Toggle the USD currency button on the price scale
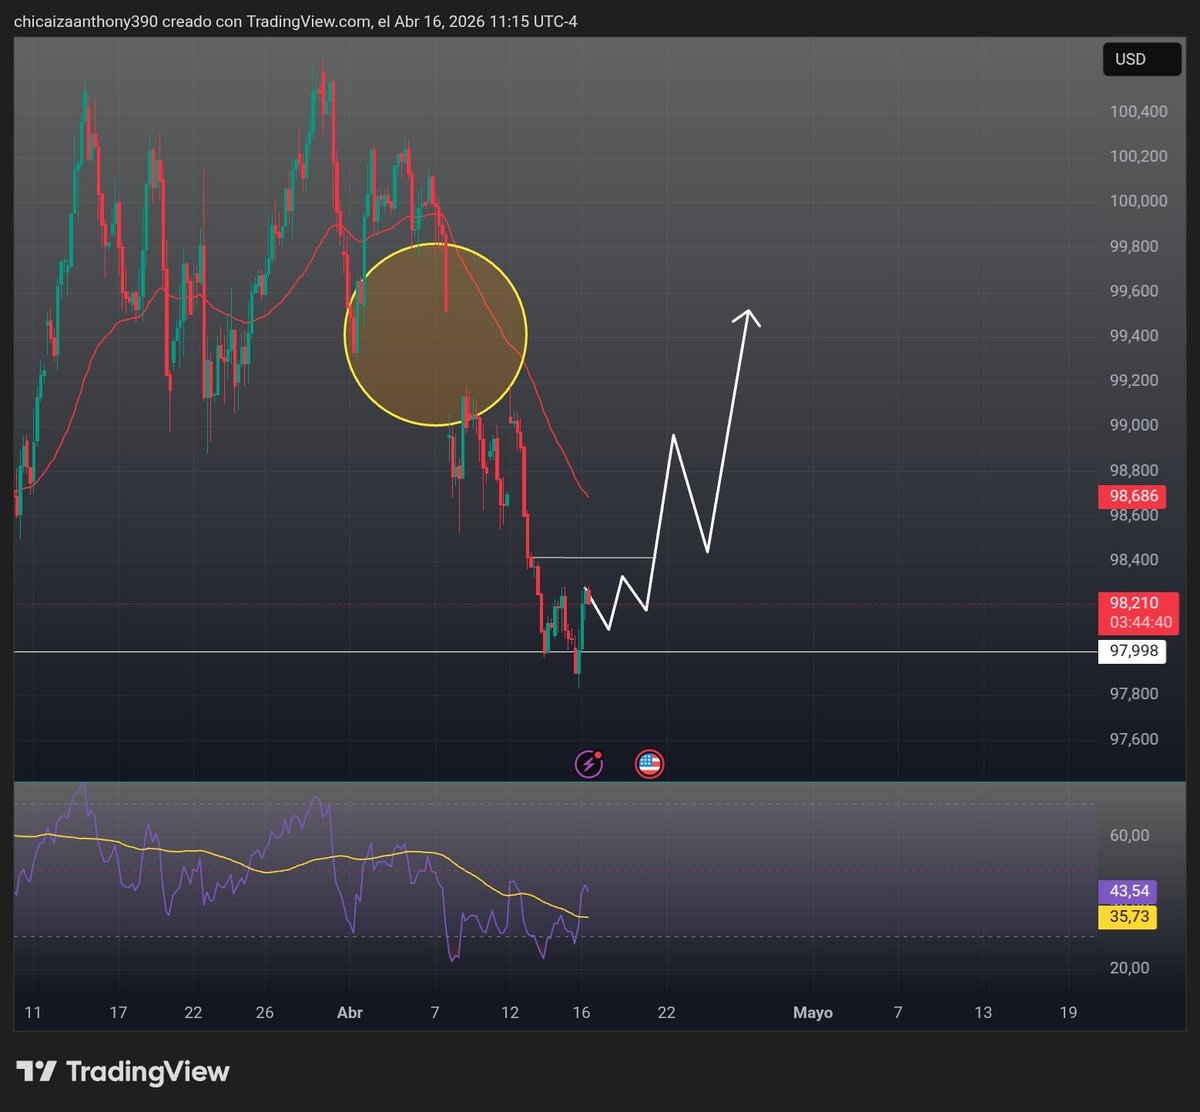The width and height of the screenshot is (1200, 1112). pos(1141,59)
